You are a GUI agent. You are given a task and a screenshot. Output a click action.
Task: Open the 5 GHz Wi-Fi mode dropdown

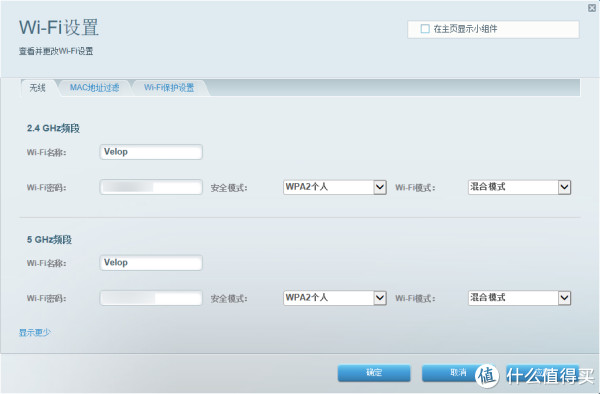[520, 298]
